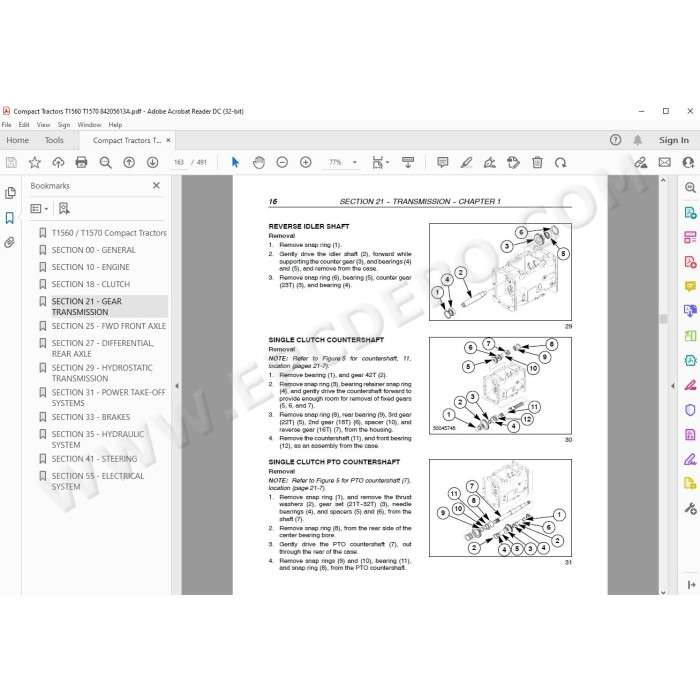
Task: Click the find current bookmark icon
Action: [x=64, y=208]
